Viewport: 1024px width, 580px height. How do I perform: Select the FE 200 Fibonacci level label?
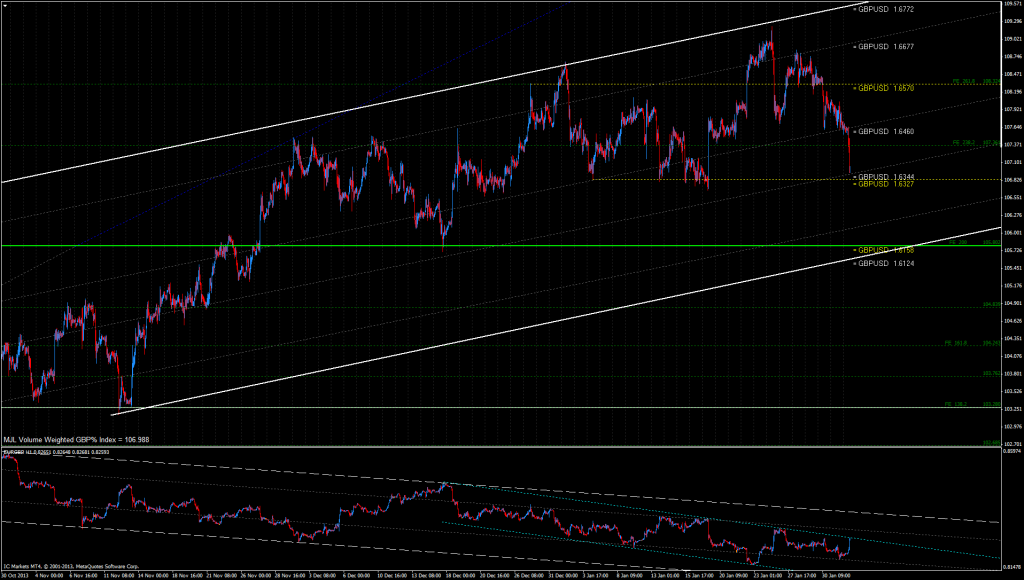[958, 242]
